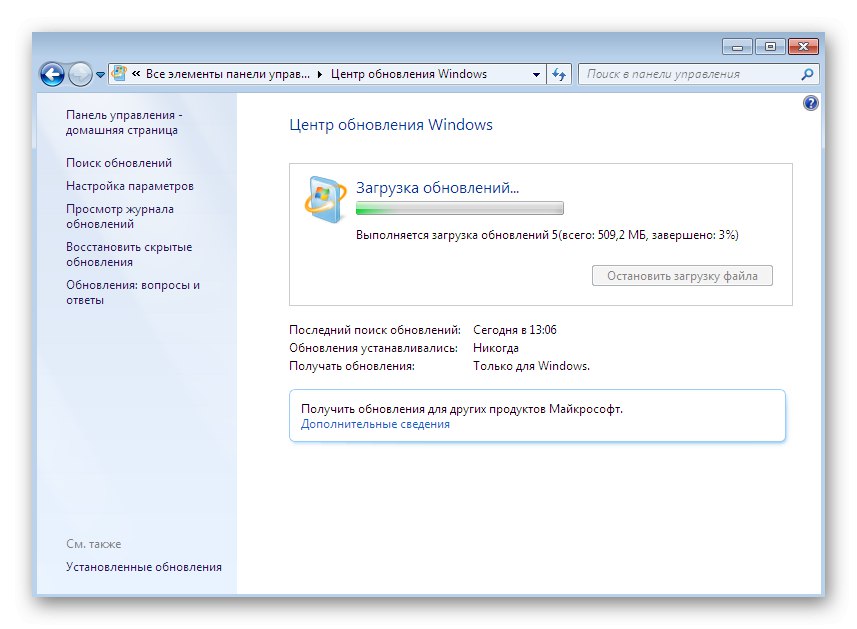Viewport: 857px width, 629px height.
Task: Click the search magnifier icon
Action: click(806, 73)
